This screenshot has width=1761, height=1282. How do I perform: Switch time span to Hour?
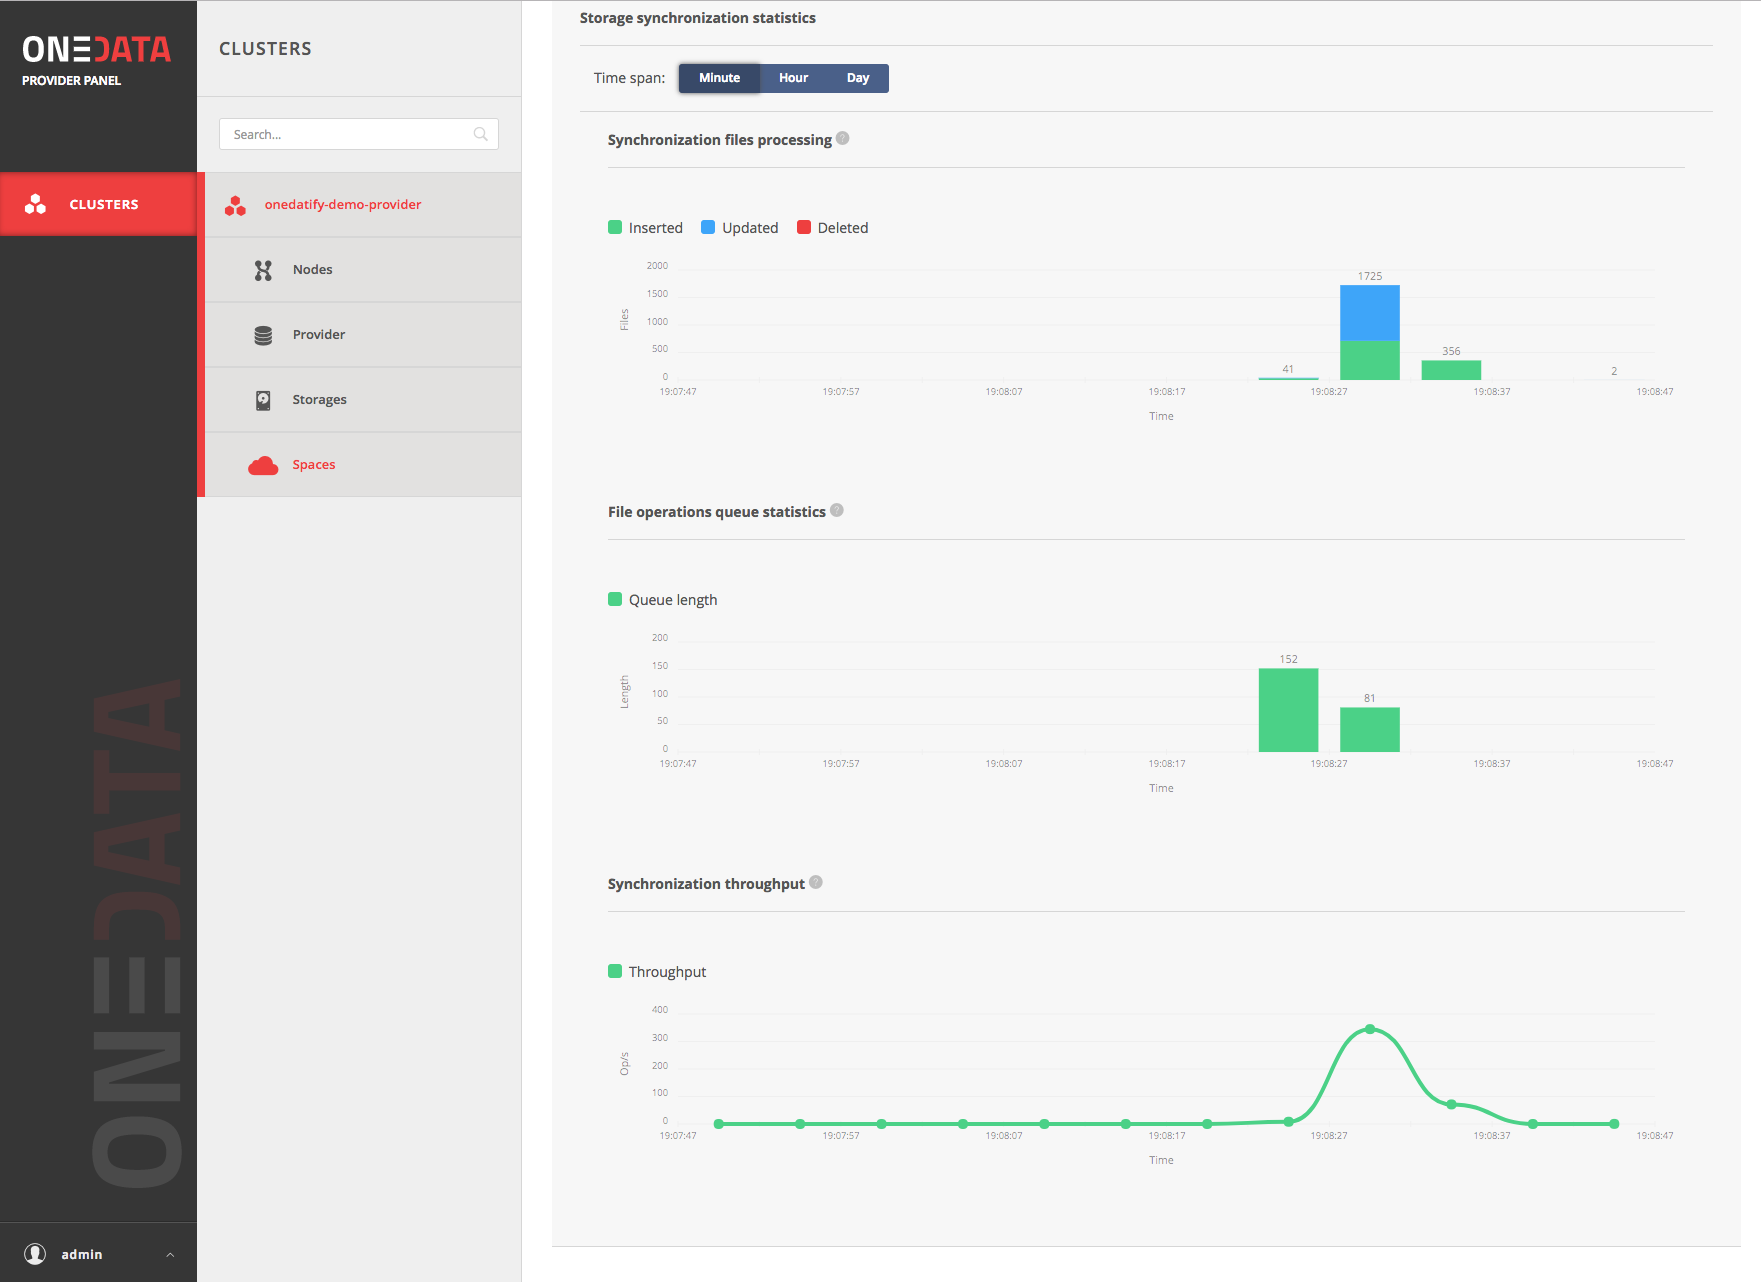793,78
